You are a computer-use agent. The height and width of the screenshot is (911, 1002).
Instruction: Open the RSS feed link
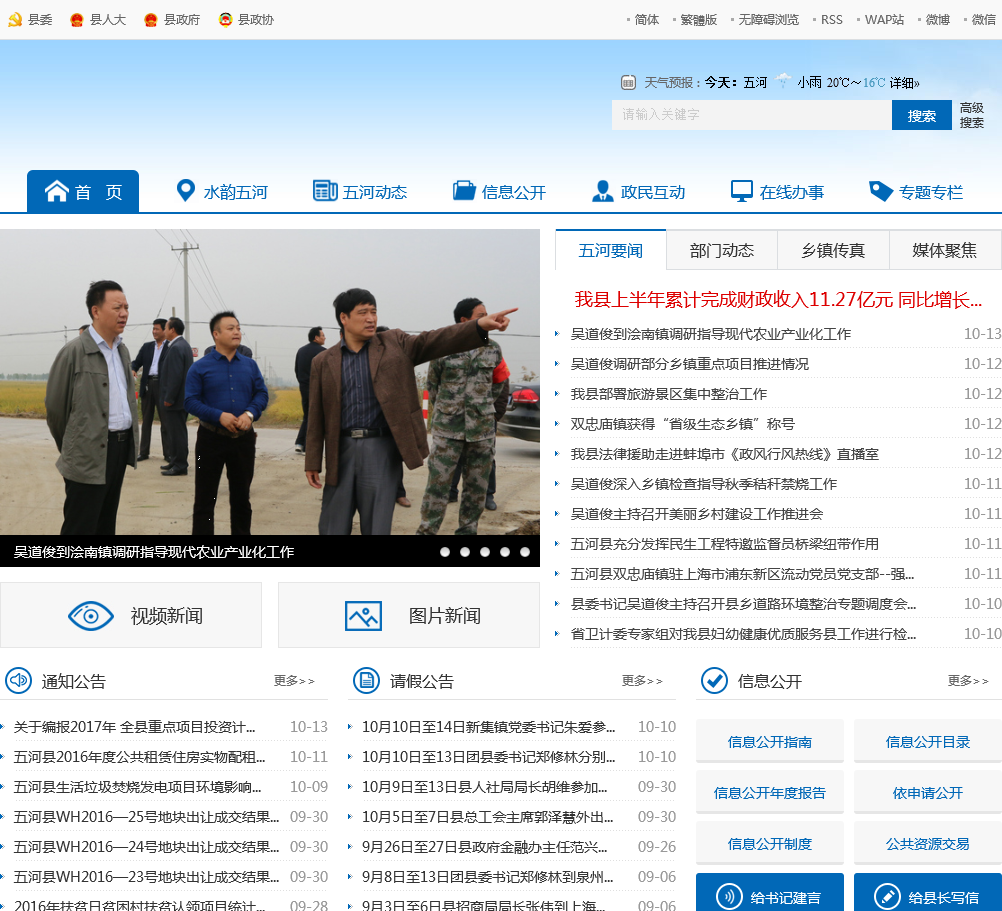tap(831, 20)
